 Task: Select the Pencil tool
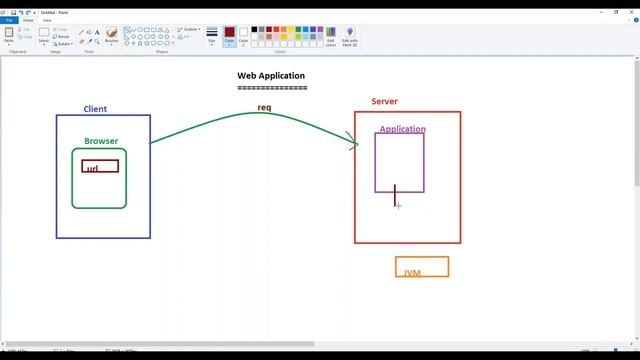82,32
